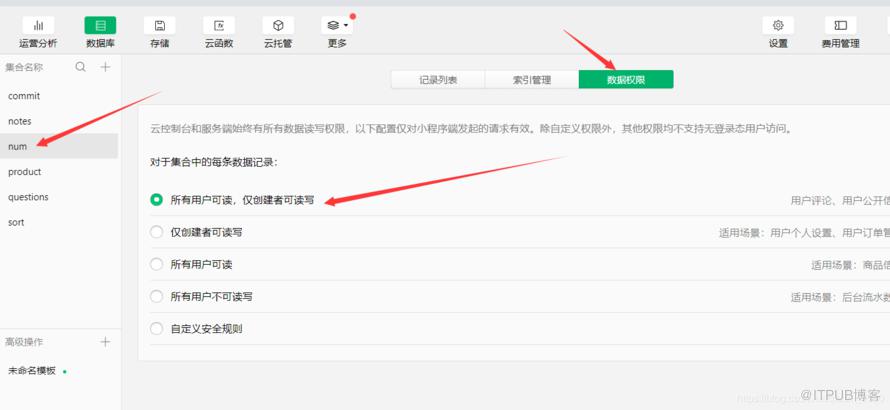890x410 pixels.
Task: Select the commit collection
Action: (59, 96)
